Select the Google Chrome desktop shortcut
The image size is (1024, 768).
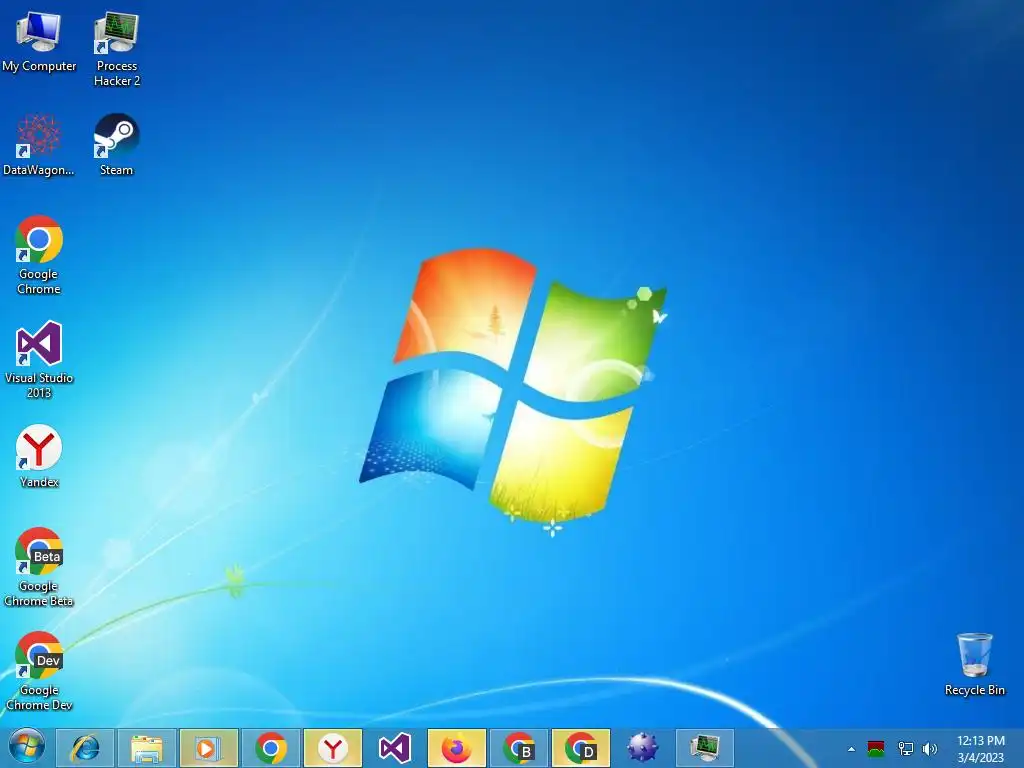coord(39,255)
